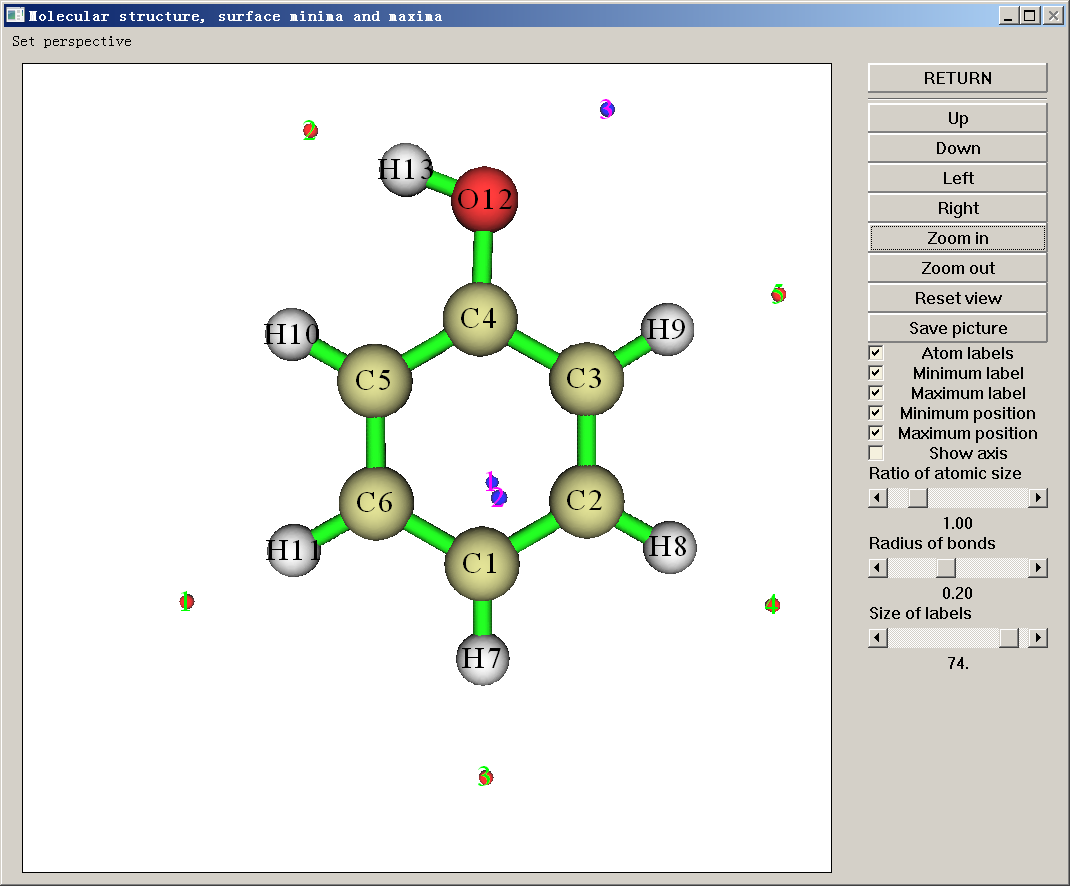1070x886 pixels.
Task: Increase radius of bonds with right arrow
Action: (x=1038, y=568)
